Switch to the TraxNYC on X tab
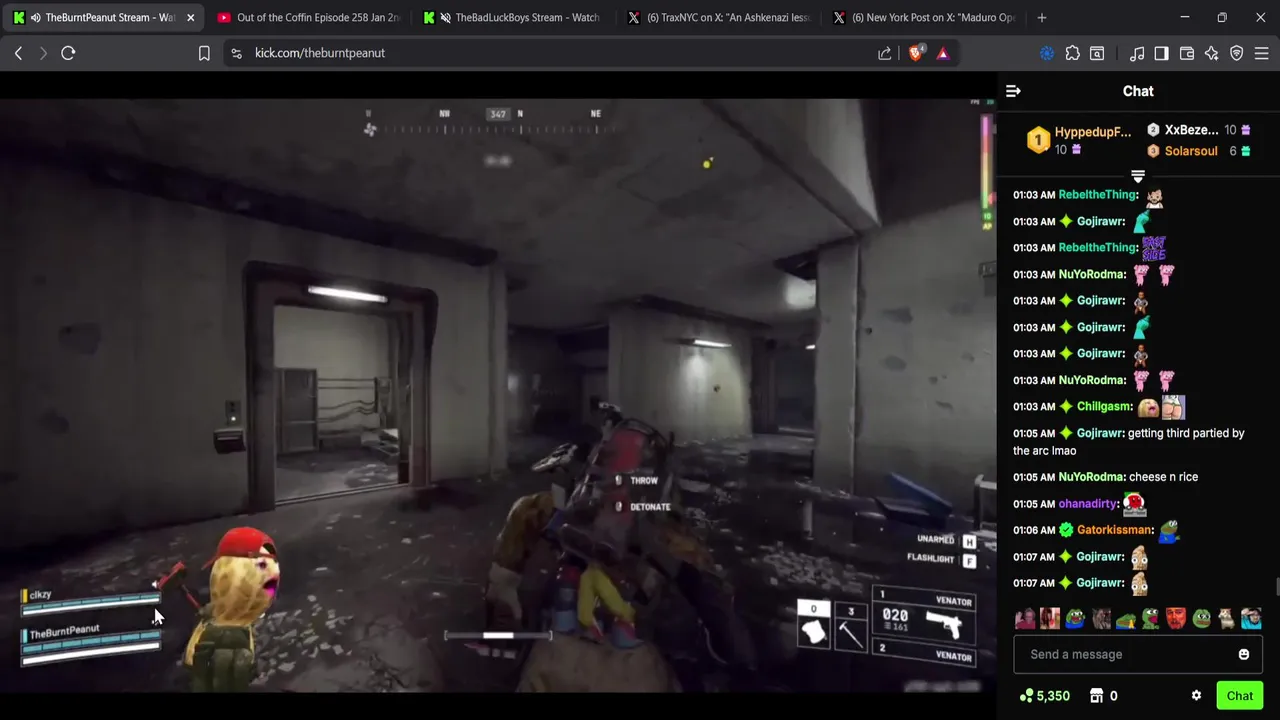 point(720,17)
